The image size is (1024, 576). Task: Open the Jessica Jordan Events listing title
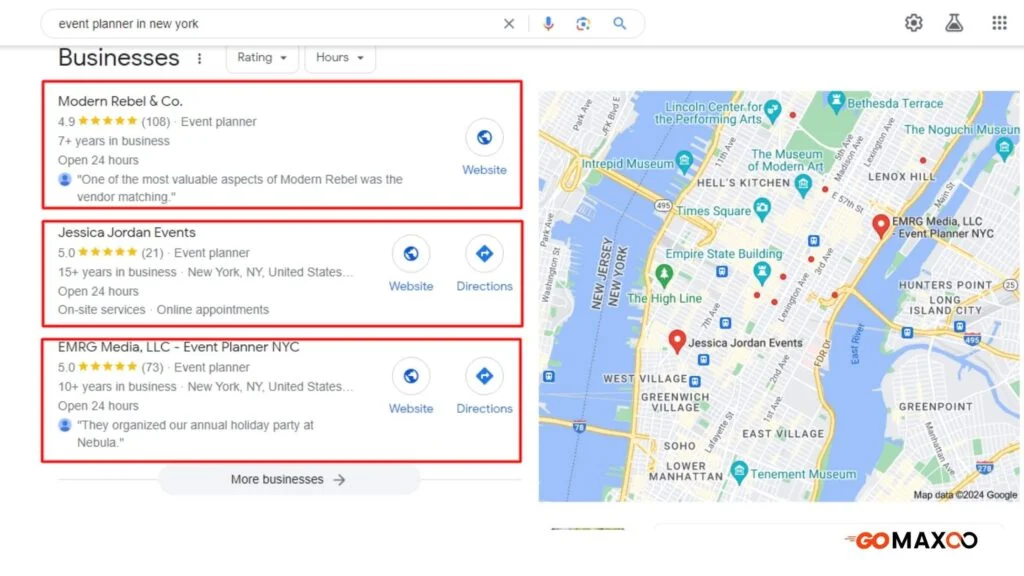tap(127, 232)
